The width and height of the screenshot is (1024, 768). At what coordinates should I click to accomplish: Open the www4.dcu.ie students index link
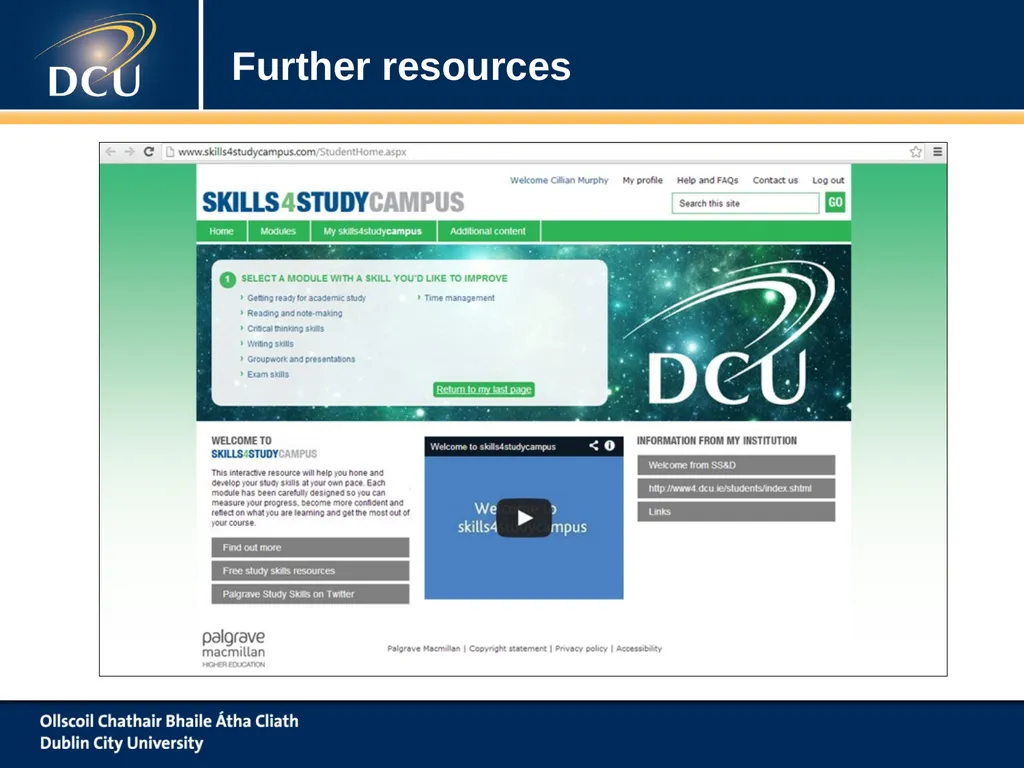[x=736, y=488]
